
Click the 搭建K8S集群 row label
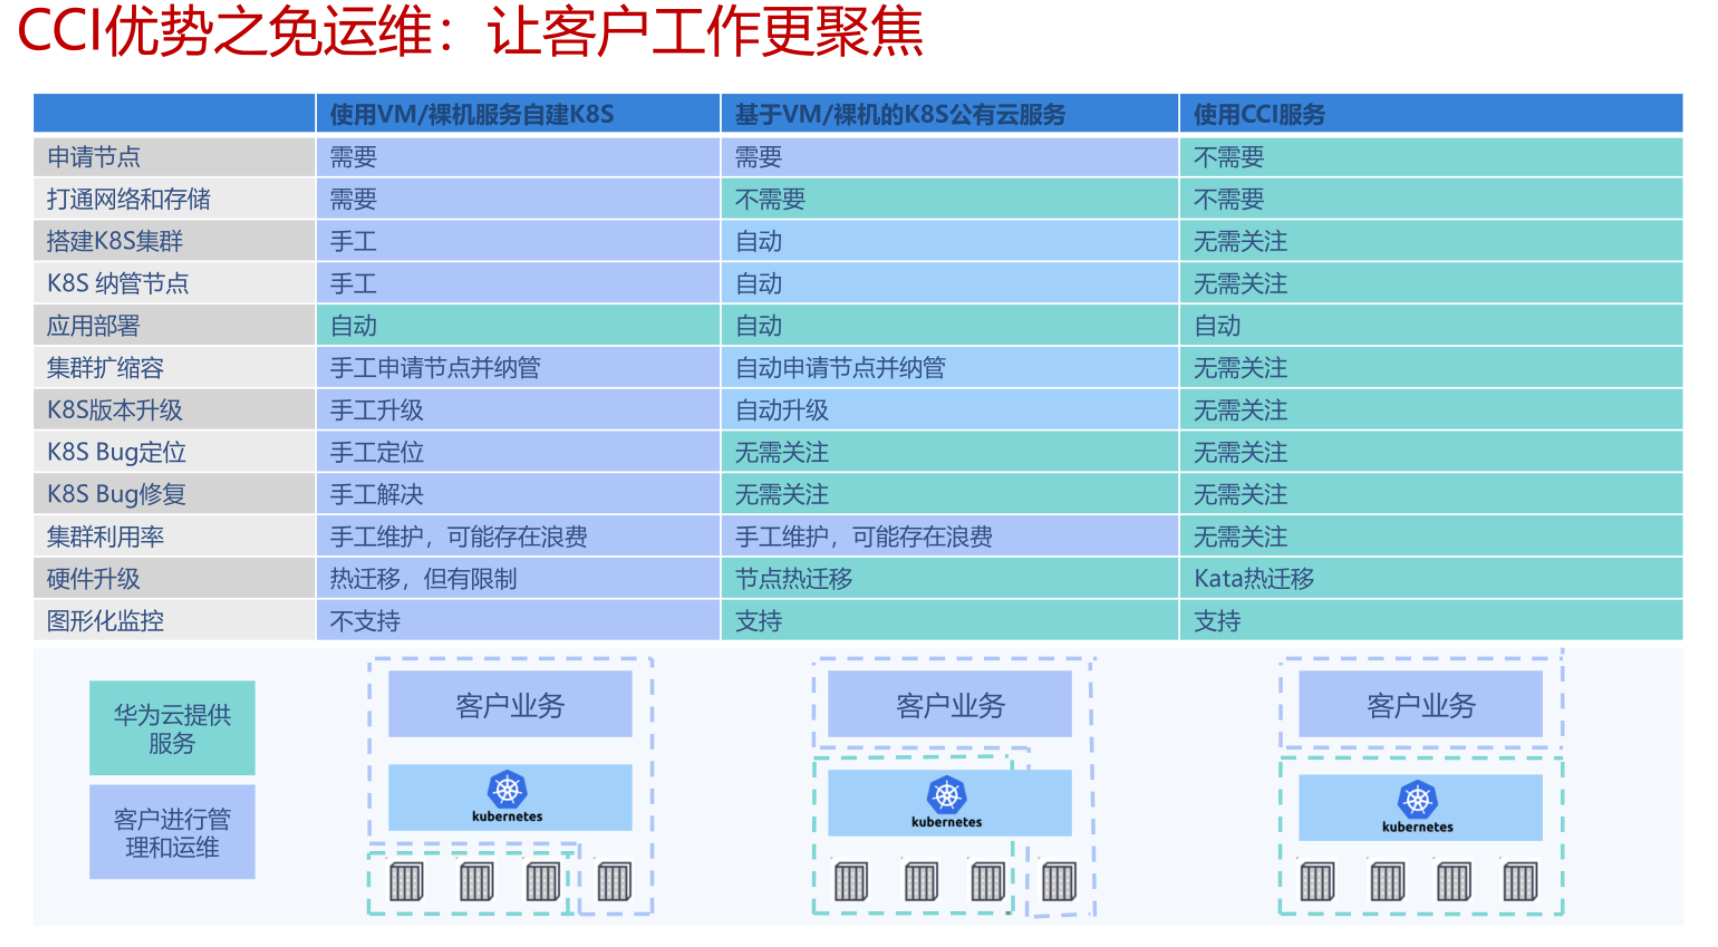[x=174, y=241]
